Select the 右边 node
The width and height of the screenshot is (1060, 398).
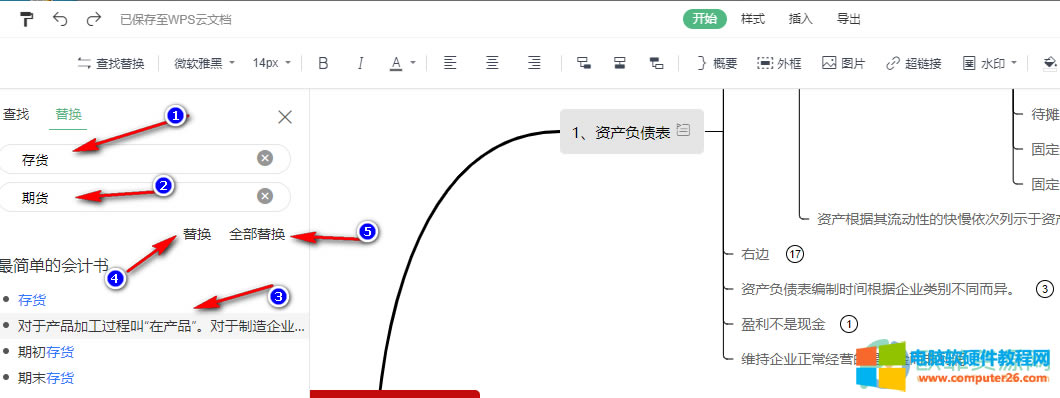click(x=756, y=254)
